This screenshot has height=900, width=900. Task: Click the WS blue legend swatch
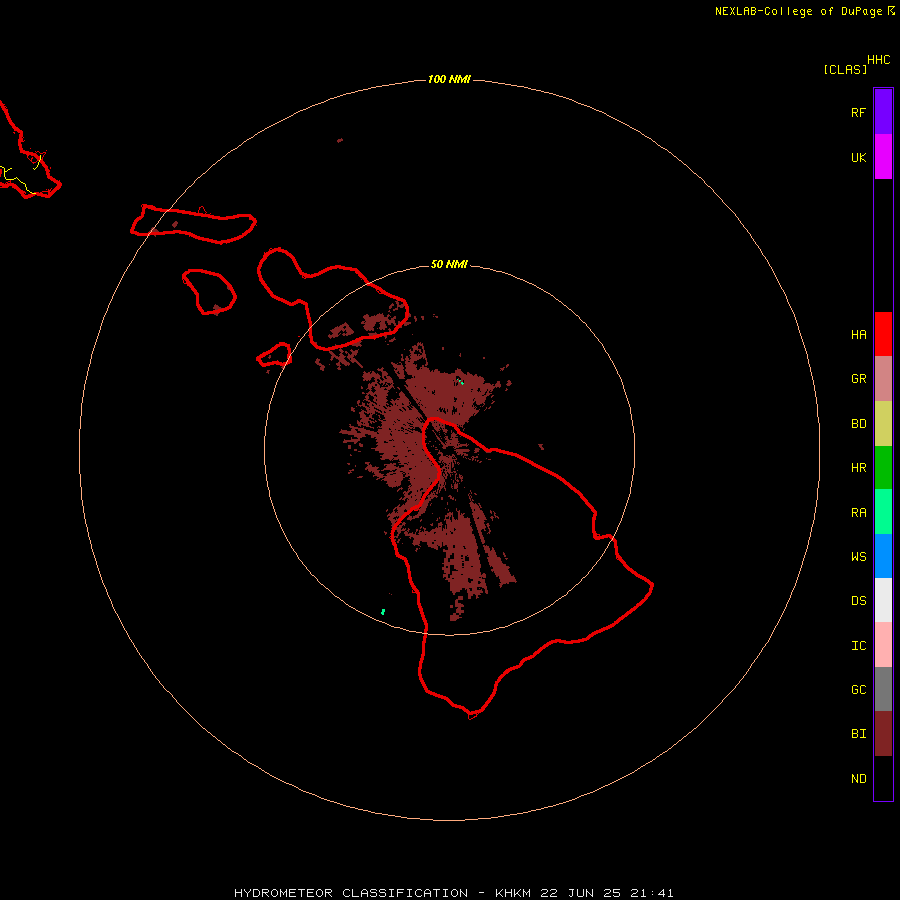[x=883, y=556]
